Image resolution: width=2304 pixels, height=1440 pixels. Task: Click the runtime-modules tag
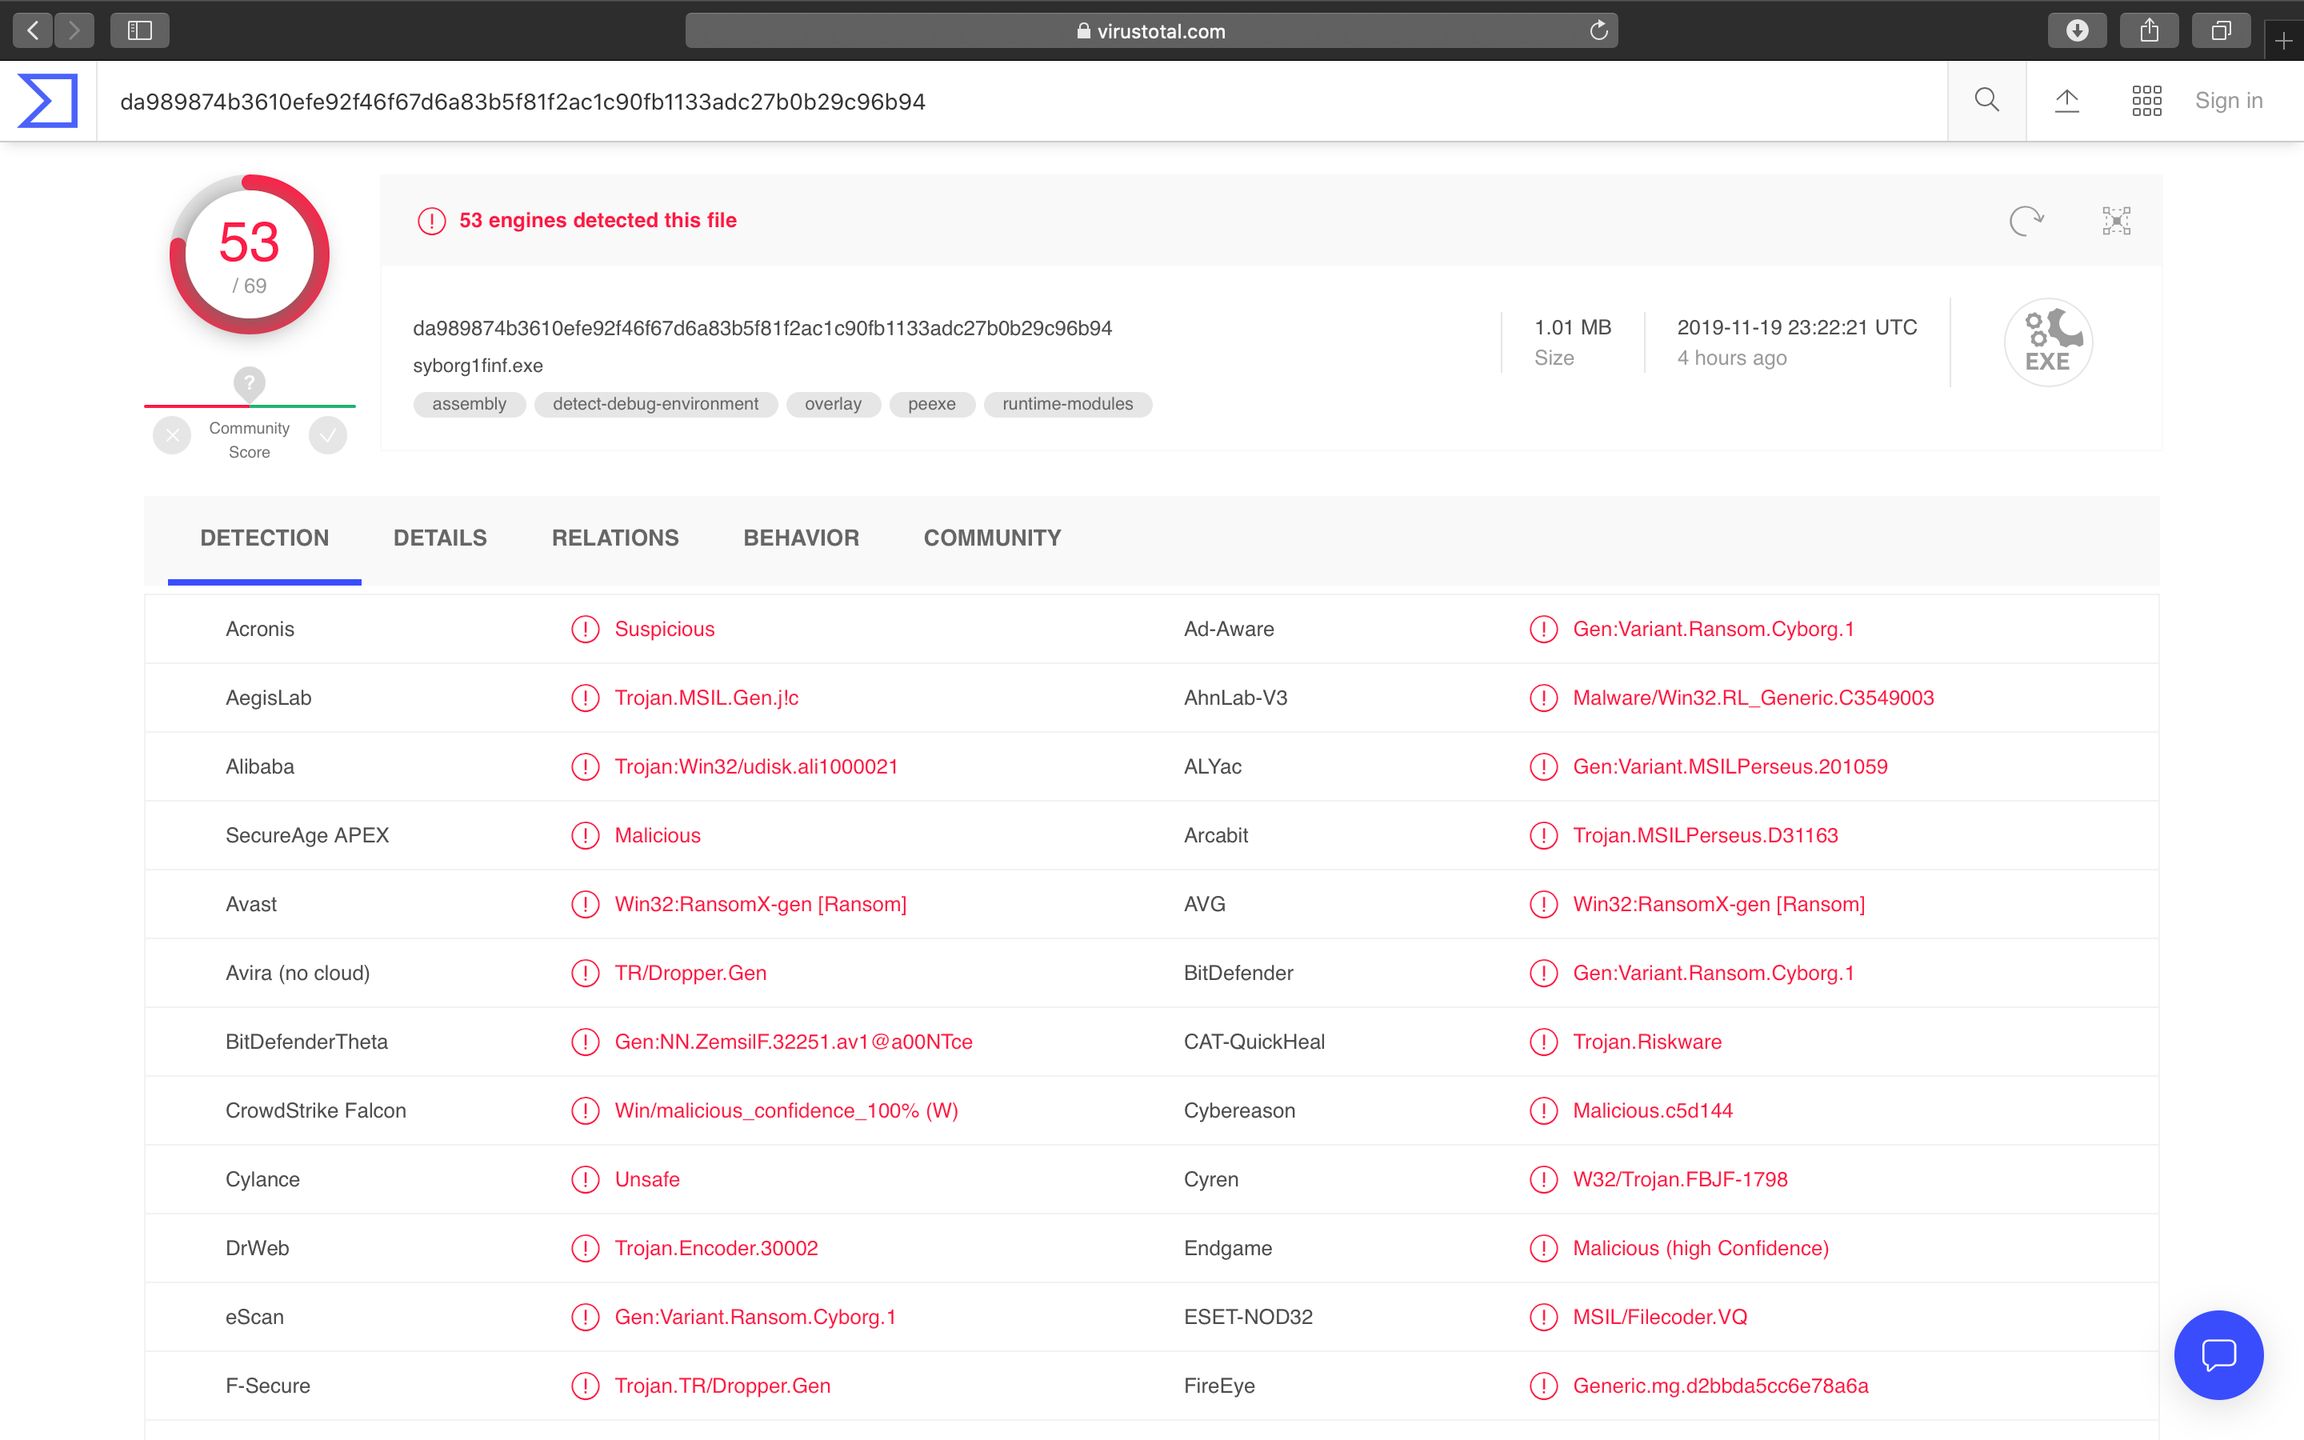1067,404
